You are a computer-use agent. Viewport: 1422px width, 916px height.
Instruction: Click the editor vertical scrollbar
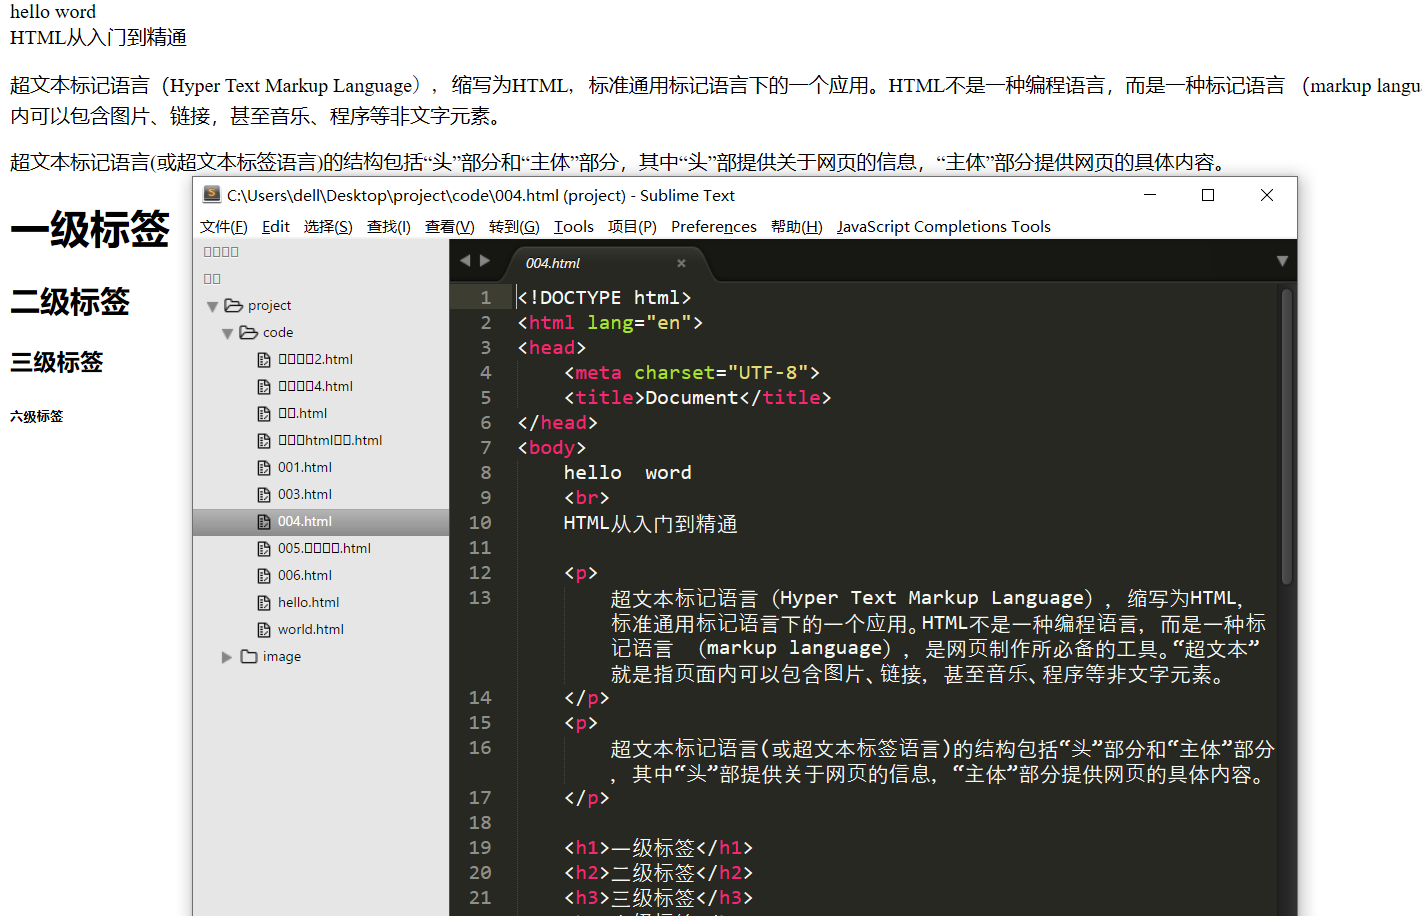point(1286,435)
